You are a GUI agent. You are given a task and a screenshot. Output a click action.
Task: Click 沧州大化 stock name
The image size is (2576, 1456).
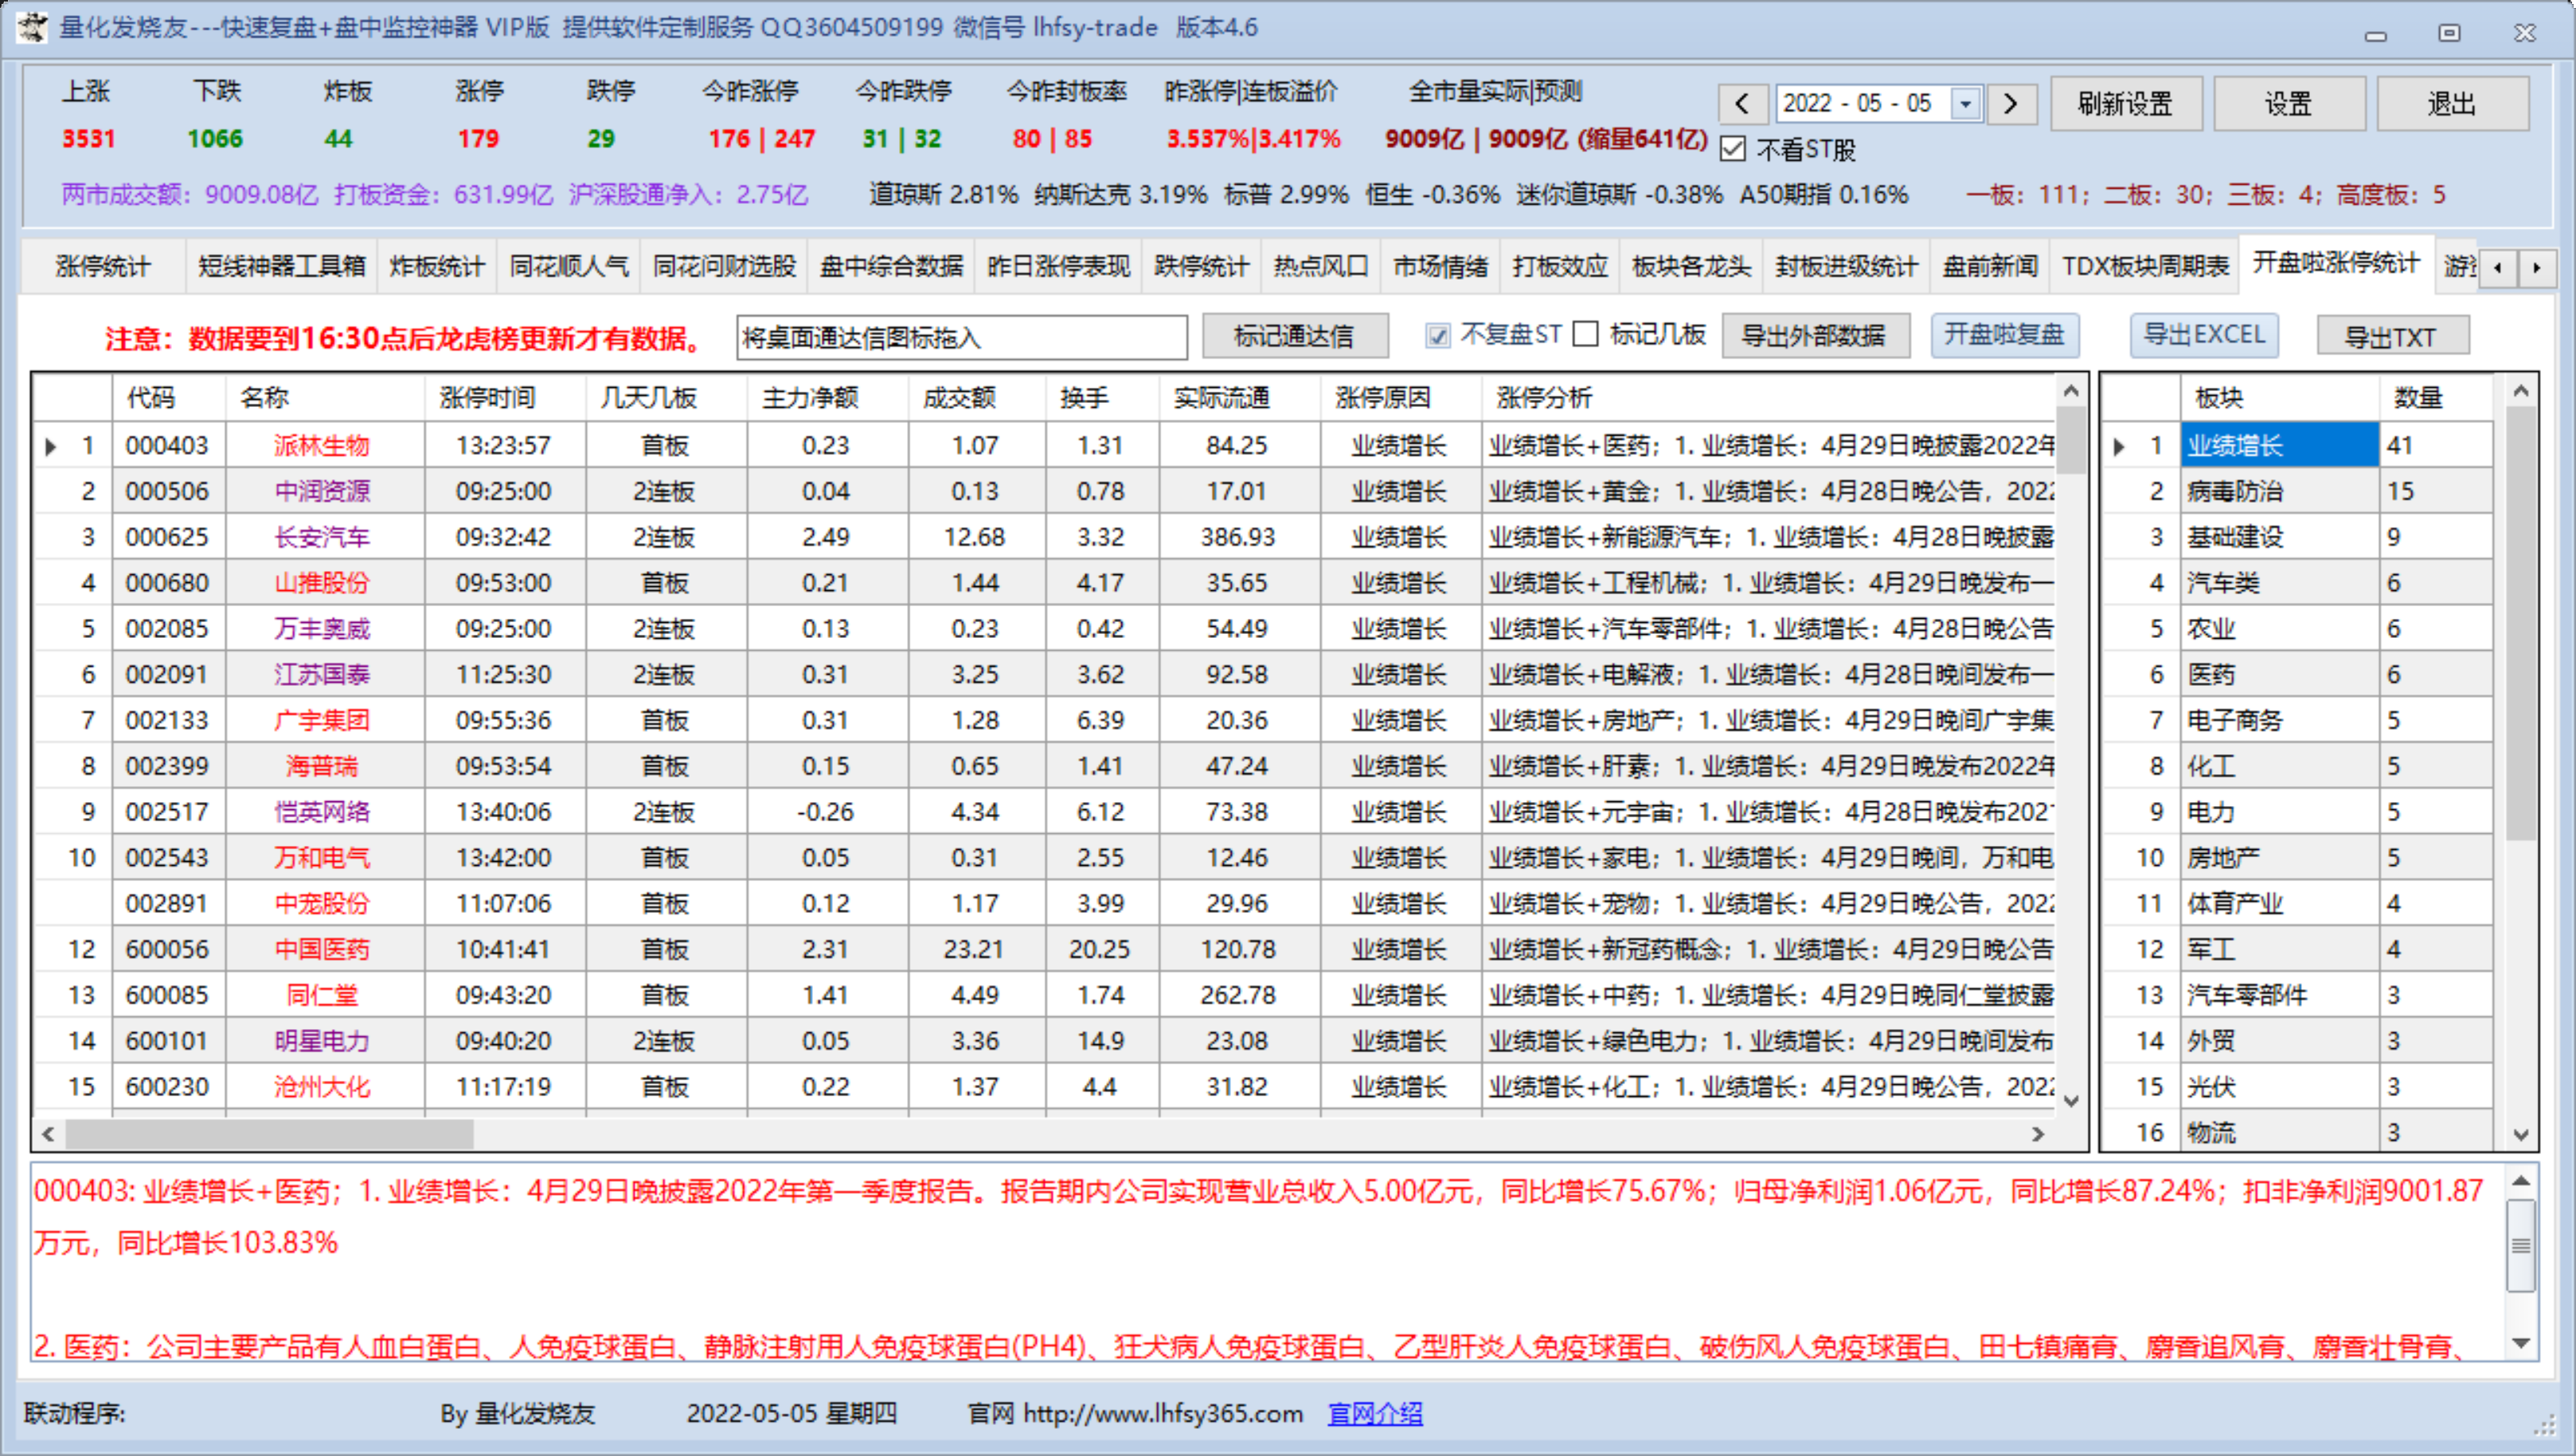click(x=322, y=1087)
